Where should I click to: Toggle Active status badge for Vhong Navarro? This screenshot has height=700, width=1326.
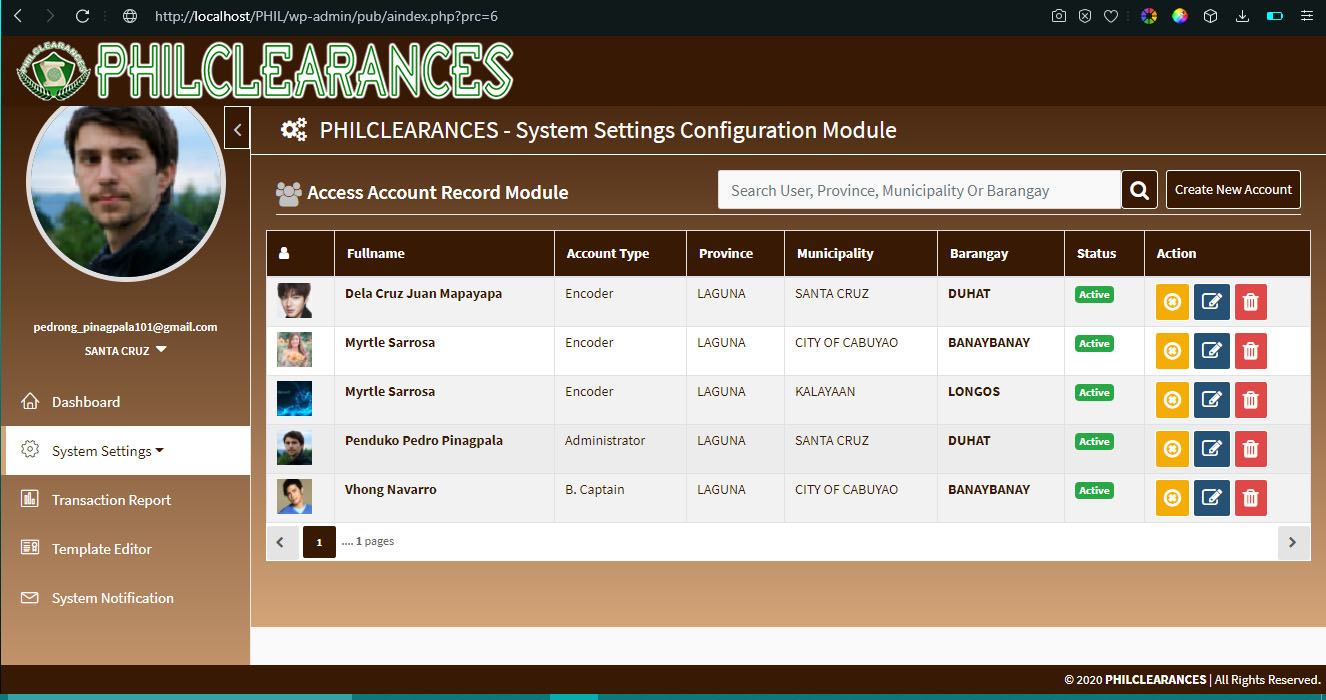click(1094, 491)
